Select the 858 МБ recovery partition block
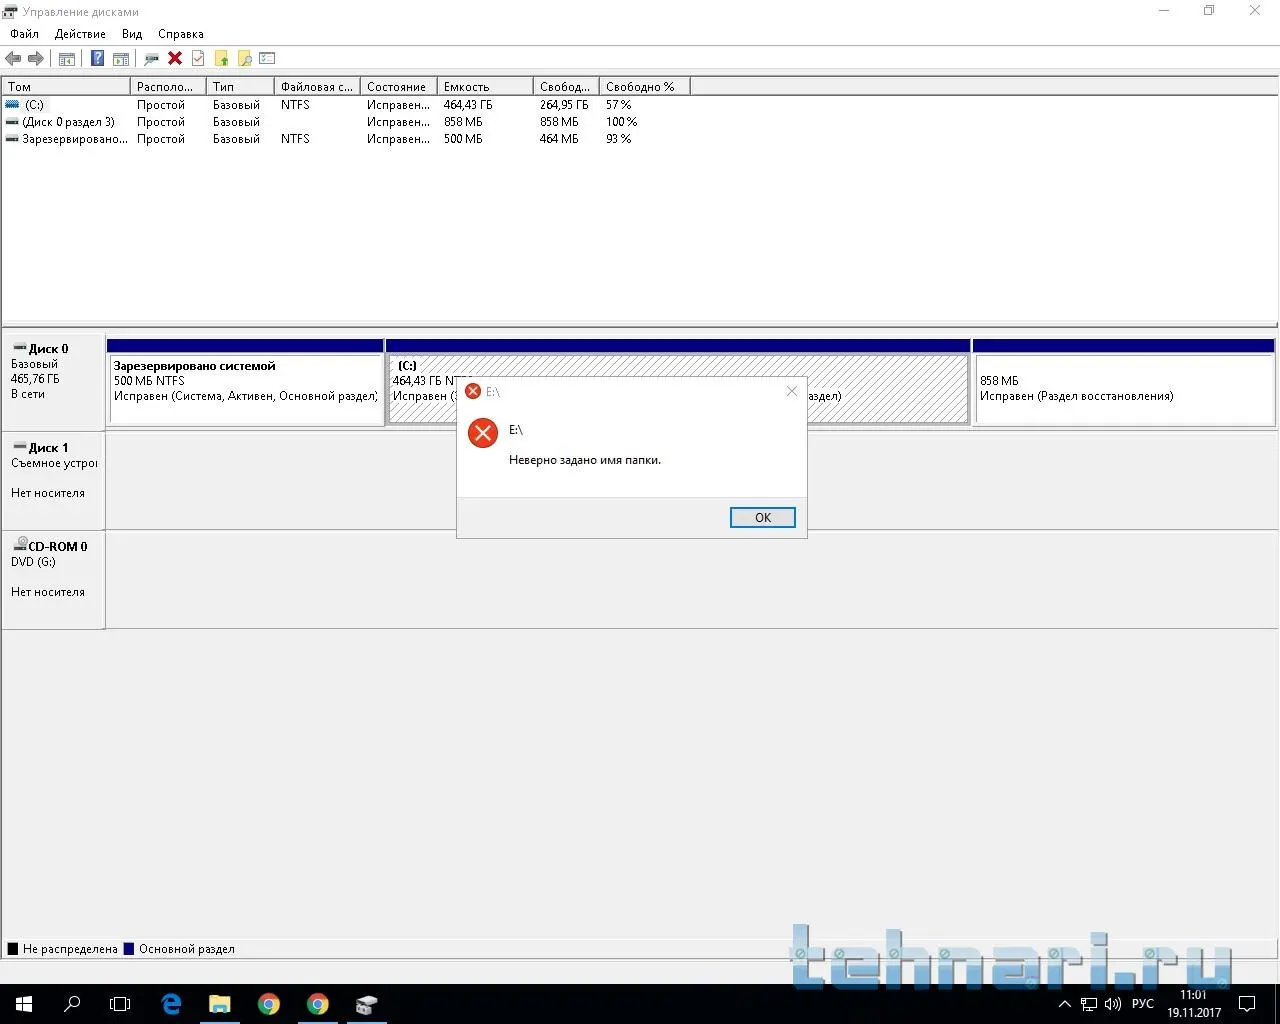The width and height of the screenshot is (1280, 1024). coord(1124,382)
